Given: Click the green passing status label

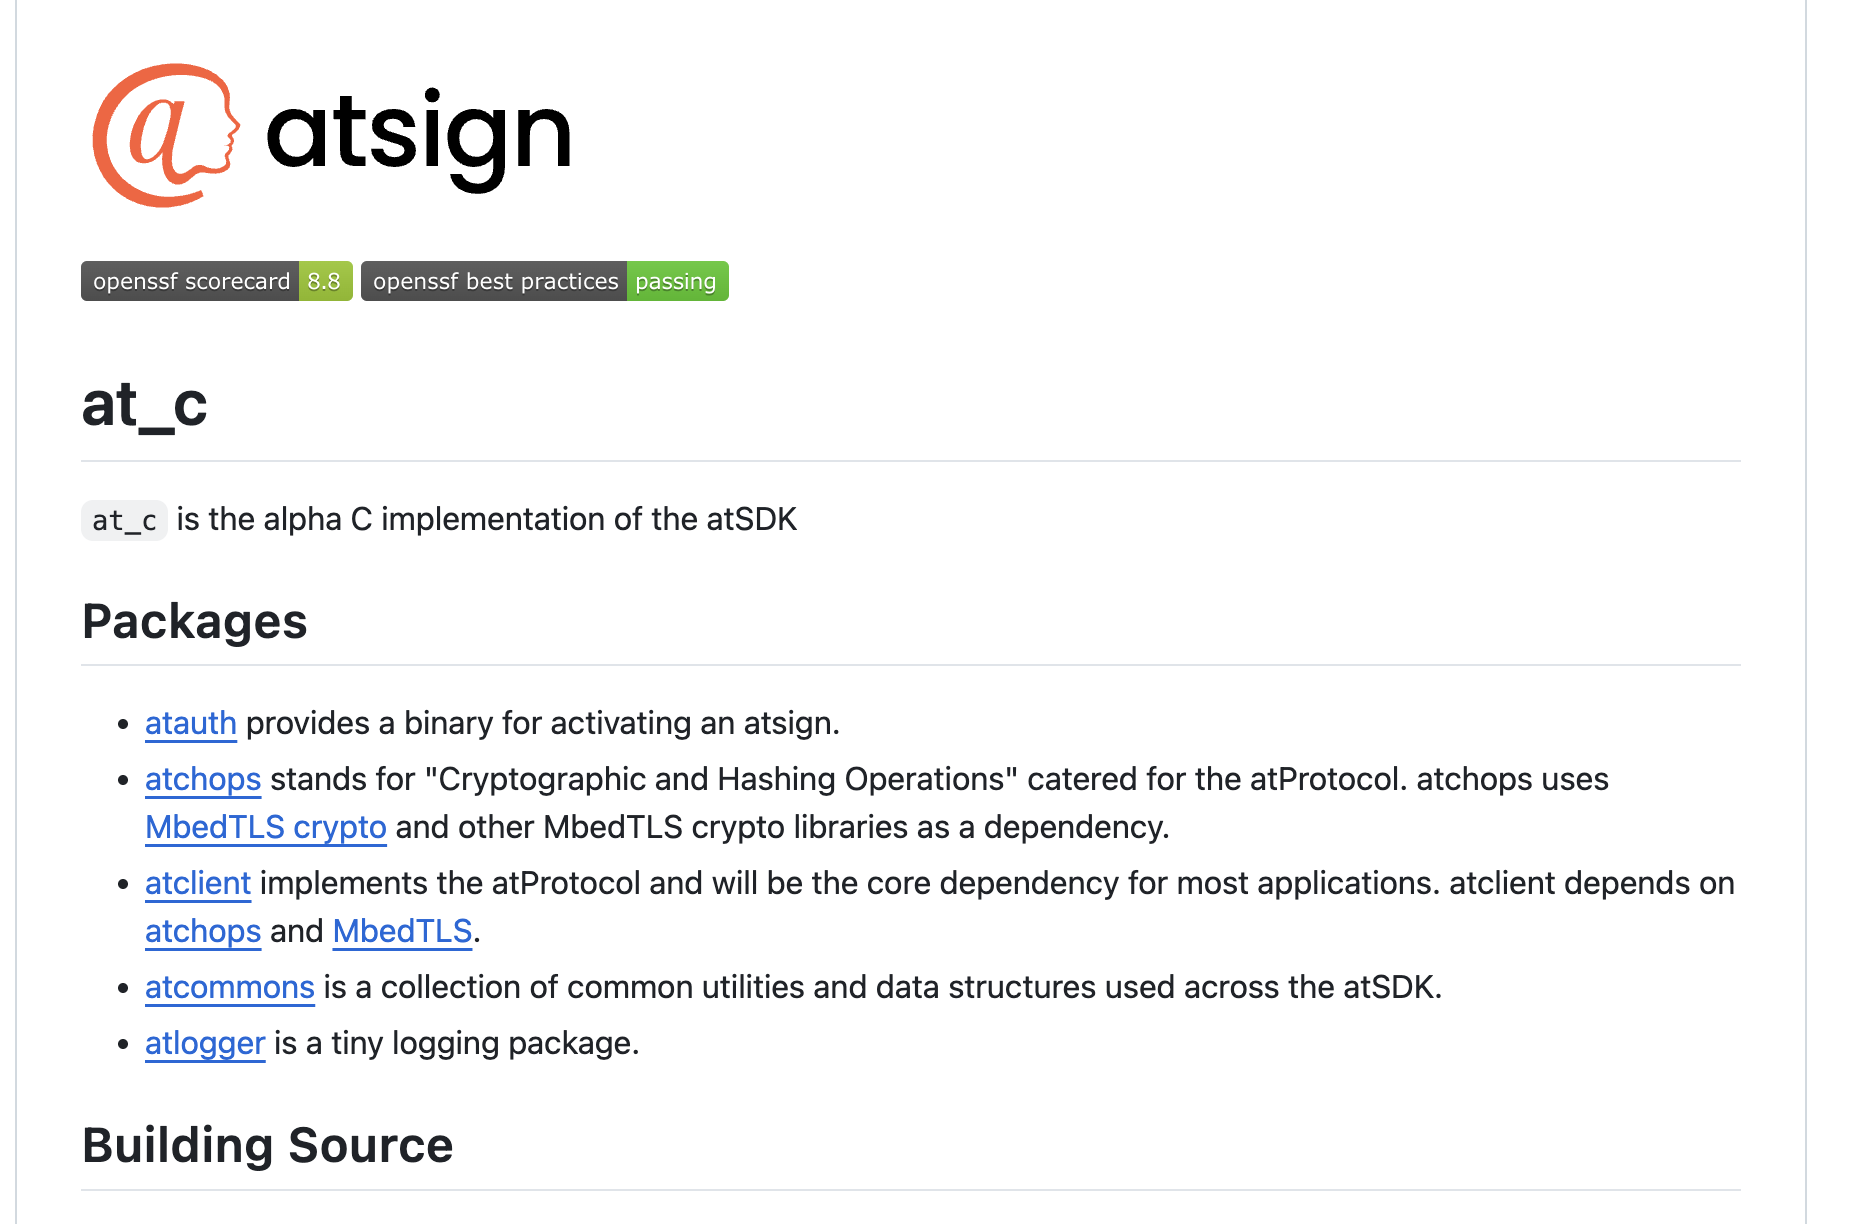Looking at the screenshot, I should point(677,281).
